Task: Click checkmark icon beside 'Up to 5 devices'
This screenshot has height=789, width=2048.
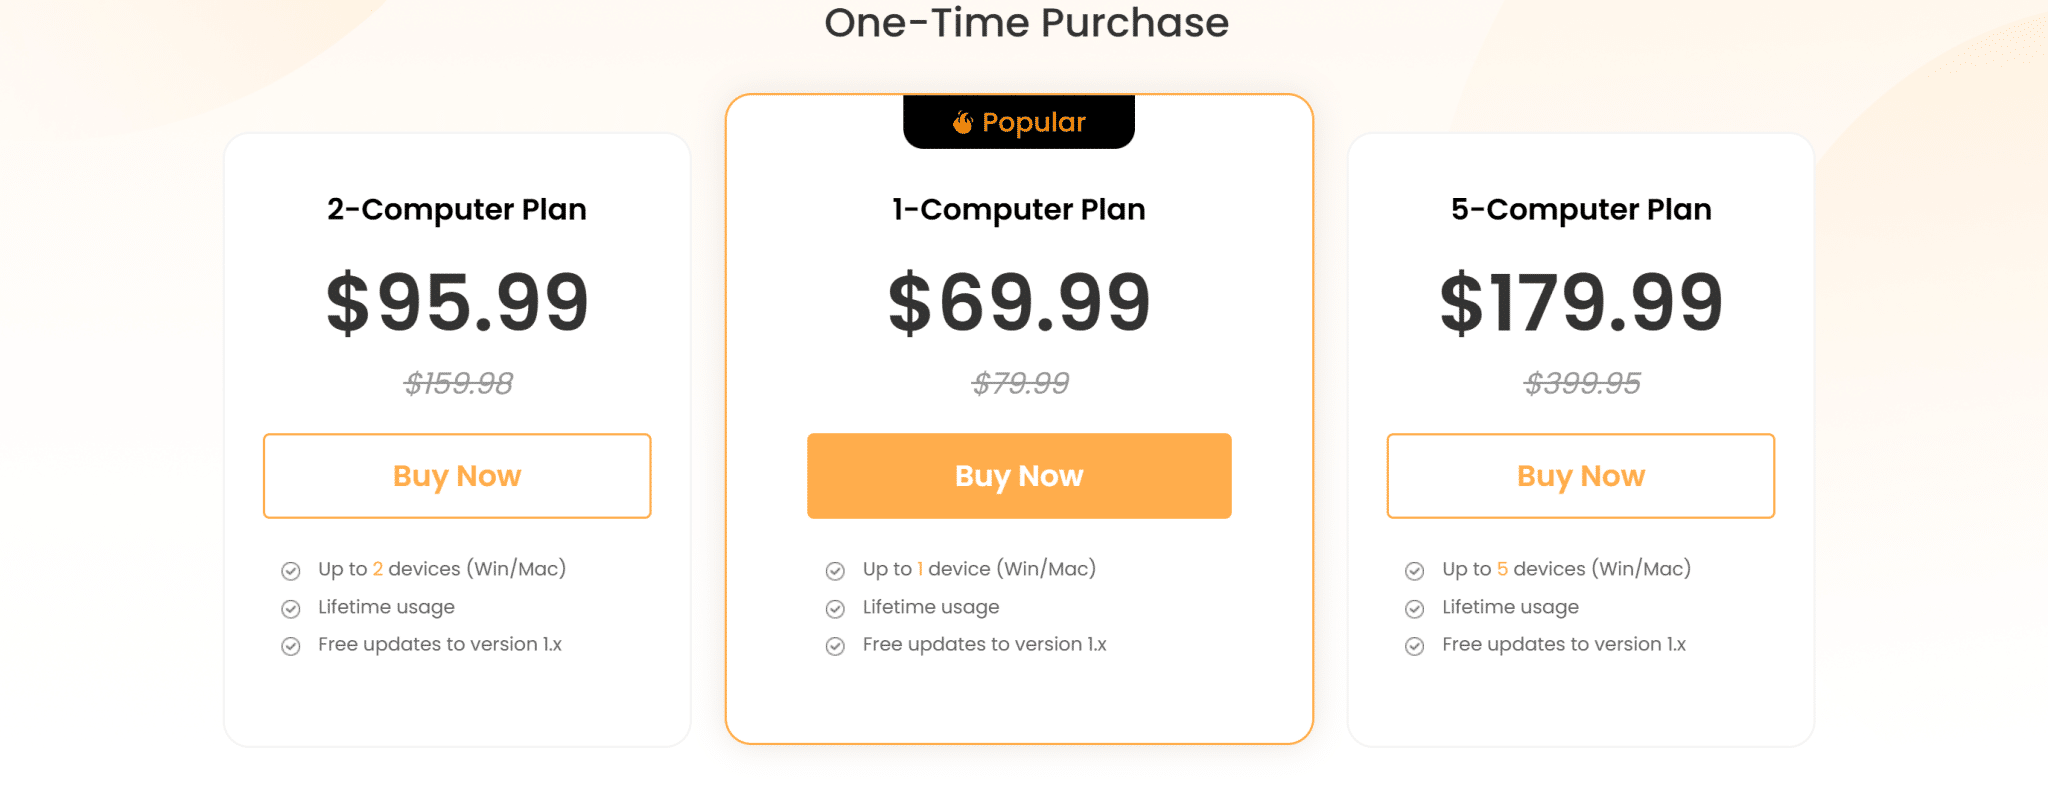Action: (1414, 571)
